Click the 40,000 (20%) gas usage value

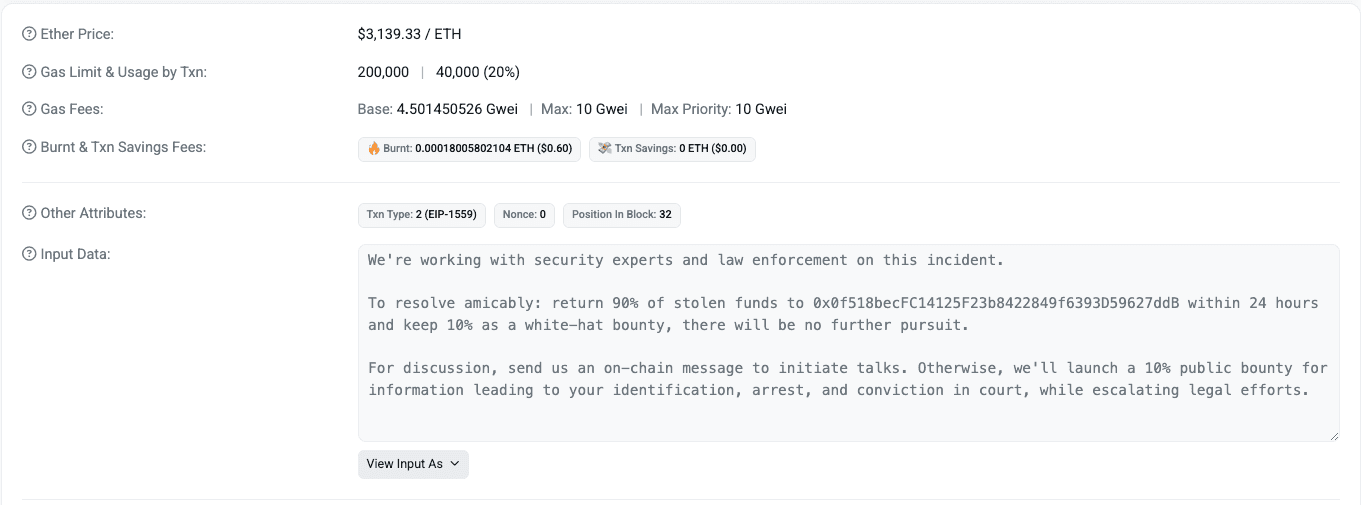pyautogui.click(x=478, y=72)
